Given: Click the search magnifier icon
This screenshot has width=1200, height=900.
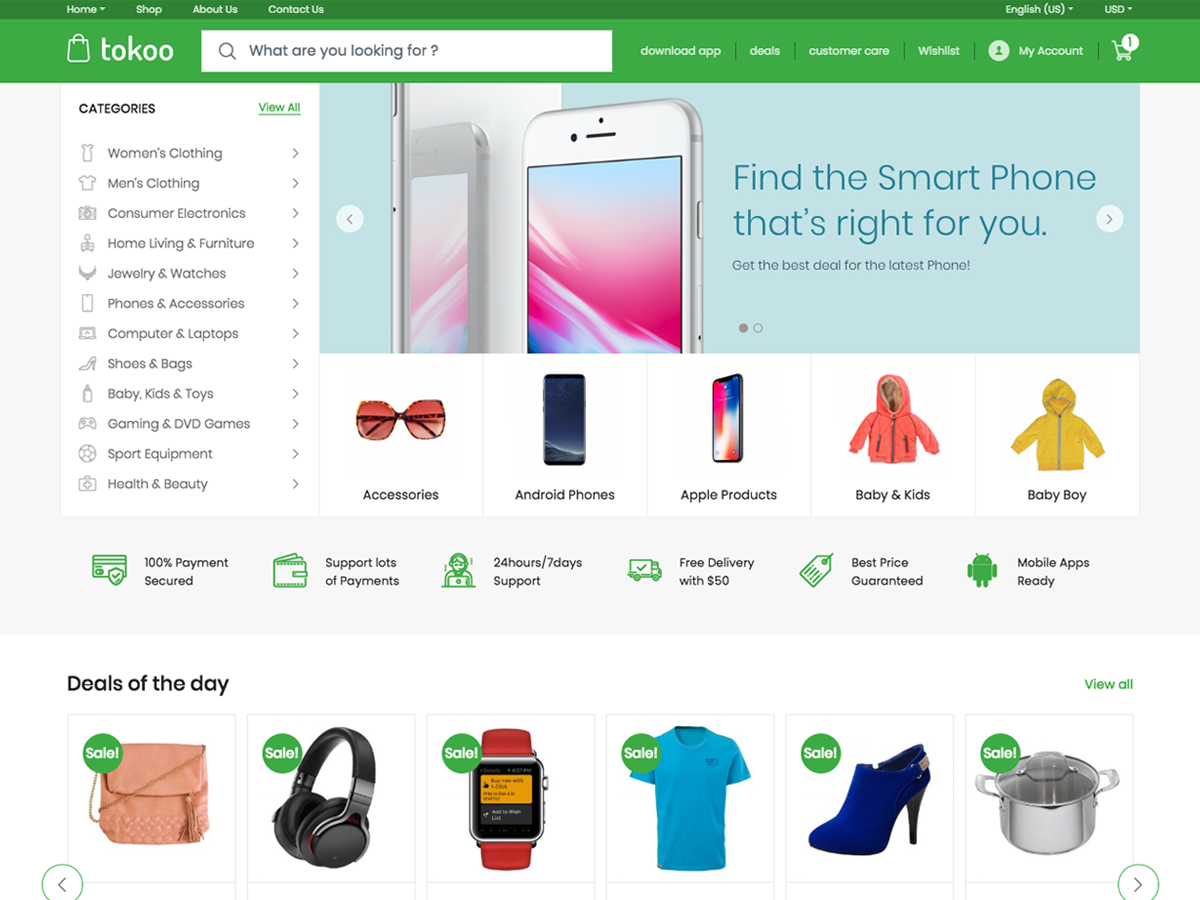Looking at the screenshot, I should pos(227,51).
